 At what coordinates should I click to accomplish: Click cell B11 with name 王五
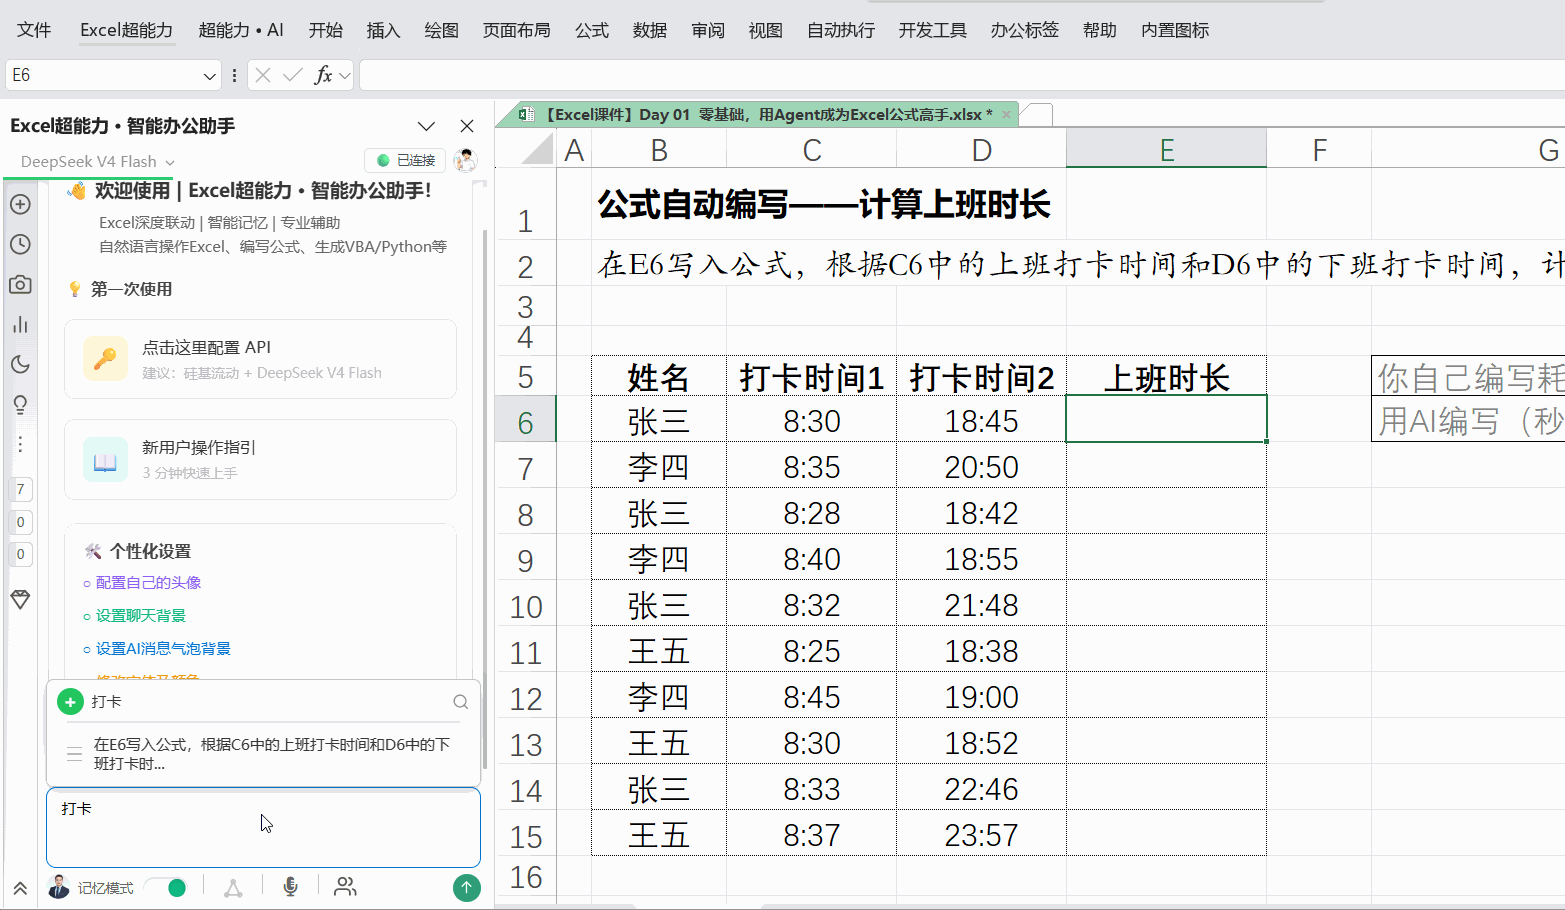pyautogui.click(x=658, y=651)
